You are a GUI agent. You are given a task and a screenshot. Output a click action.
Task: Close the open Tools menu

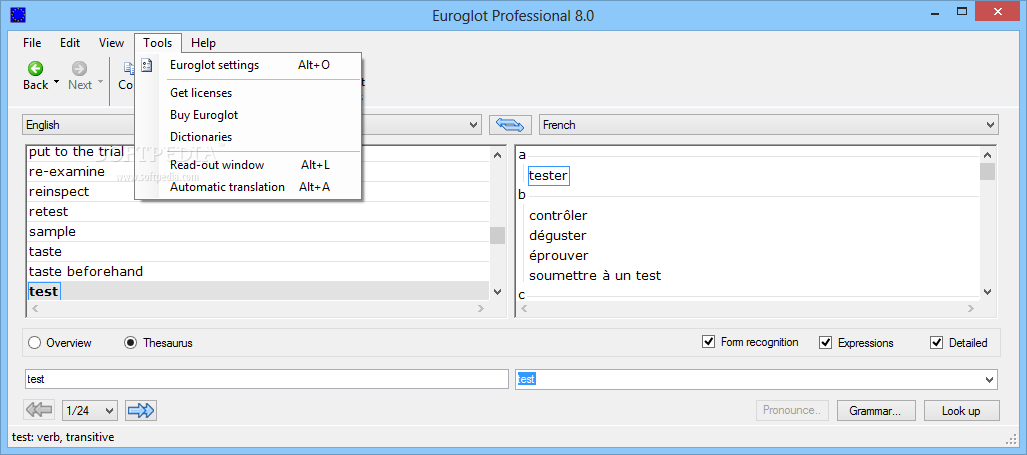click(158, 43)
